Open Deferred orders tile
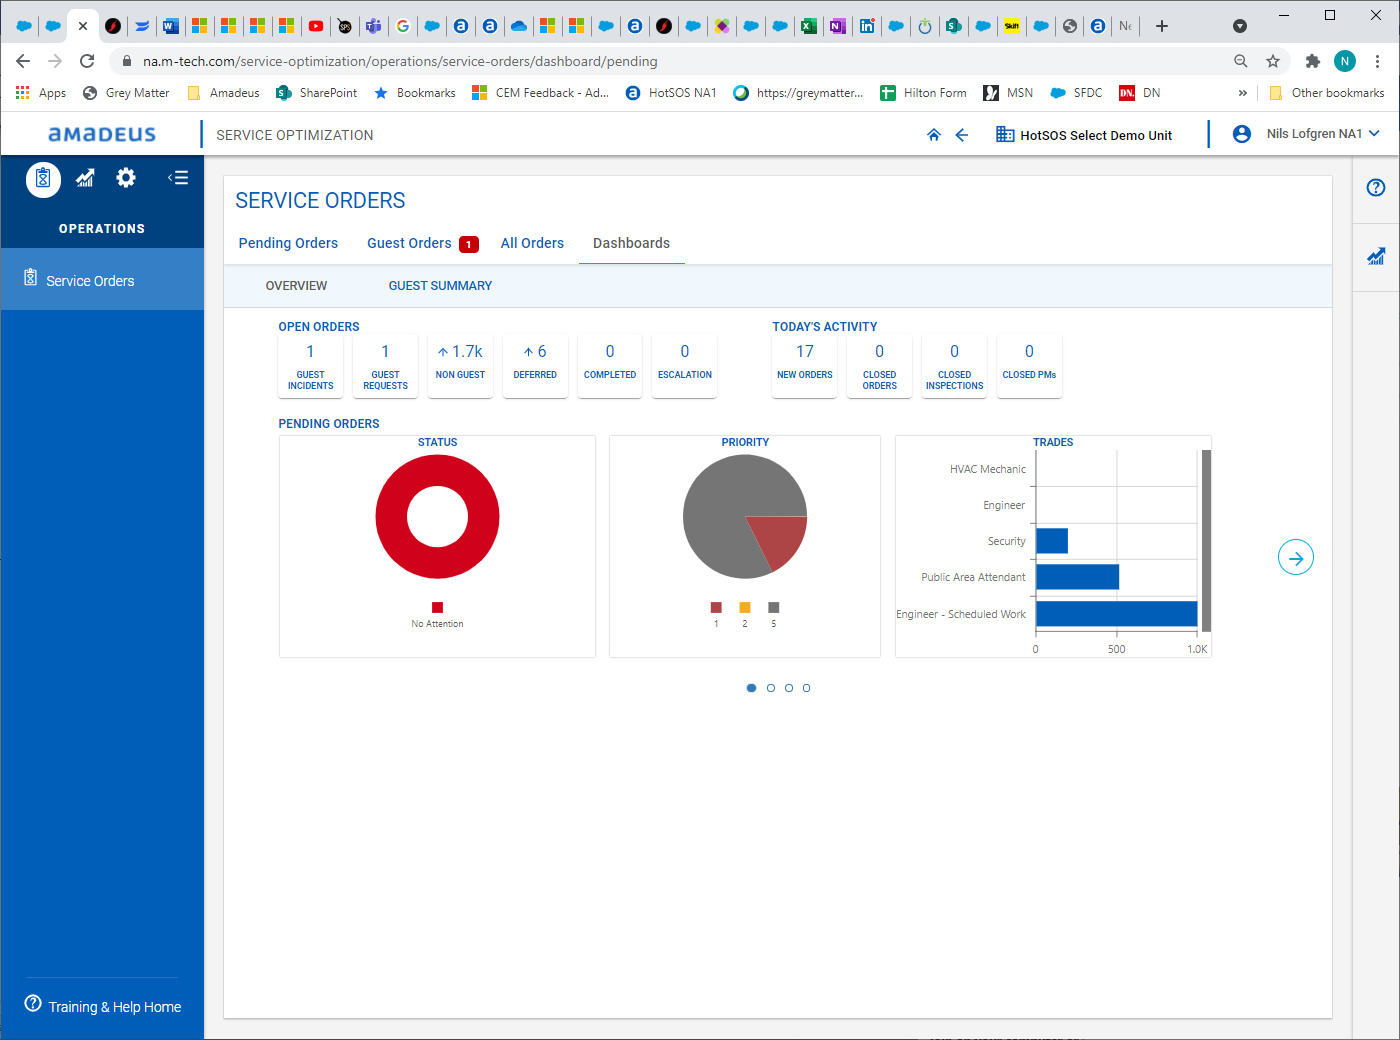 [x=535, y=366]
